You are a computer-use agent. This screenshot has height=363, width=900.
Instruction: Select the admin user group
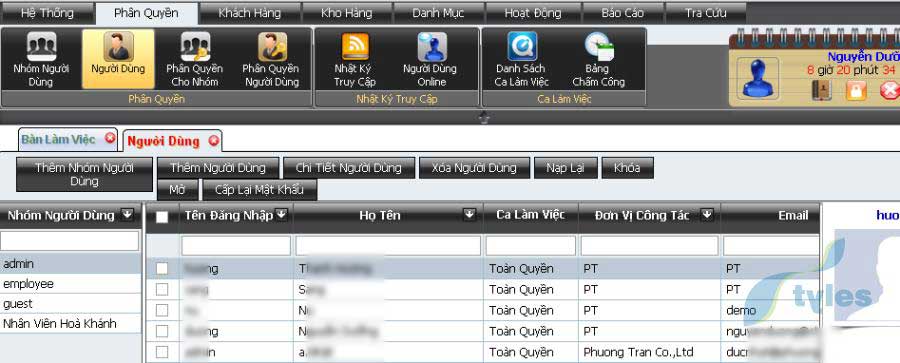(70, 264)
